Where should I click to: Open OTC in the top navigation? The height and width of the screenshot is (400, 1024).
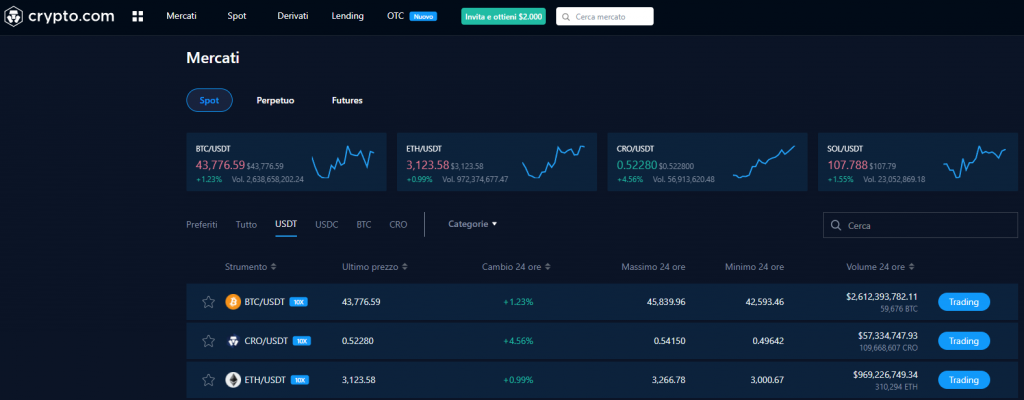coord(396,16)
